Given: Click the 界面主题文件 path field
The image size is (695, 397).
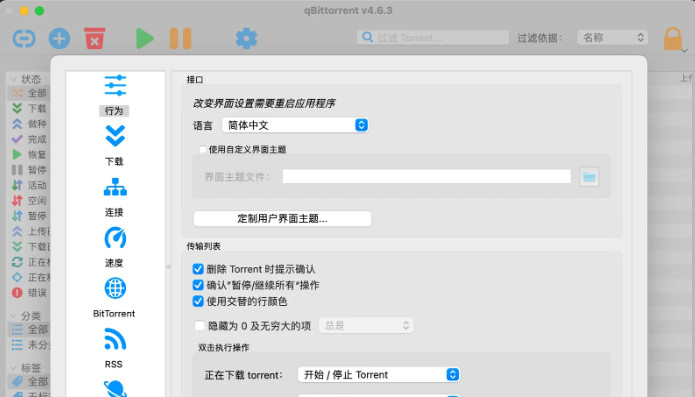Looking at the screenshot, I should coord(426,176).
